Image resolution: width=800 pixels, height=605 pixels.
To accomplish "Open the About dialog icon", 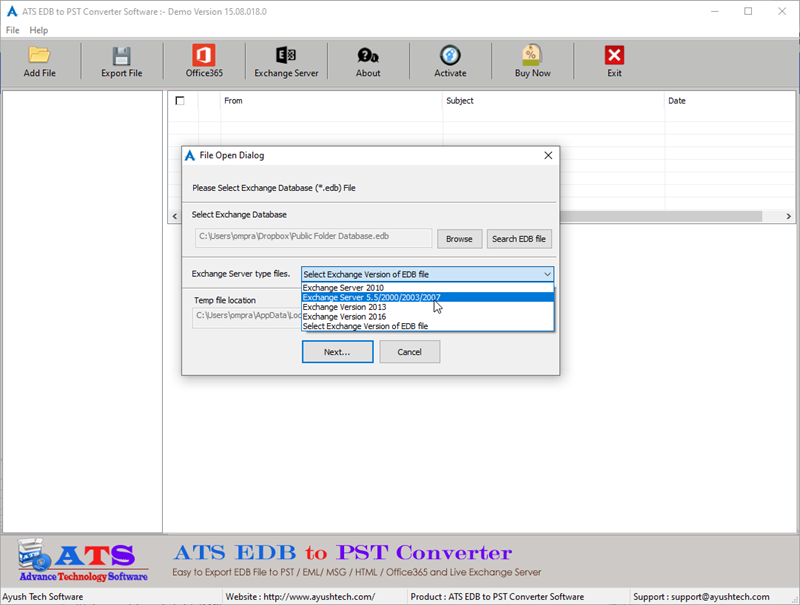I will point(368,62).
